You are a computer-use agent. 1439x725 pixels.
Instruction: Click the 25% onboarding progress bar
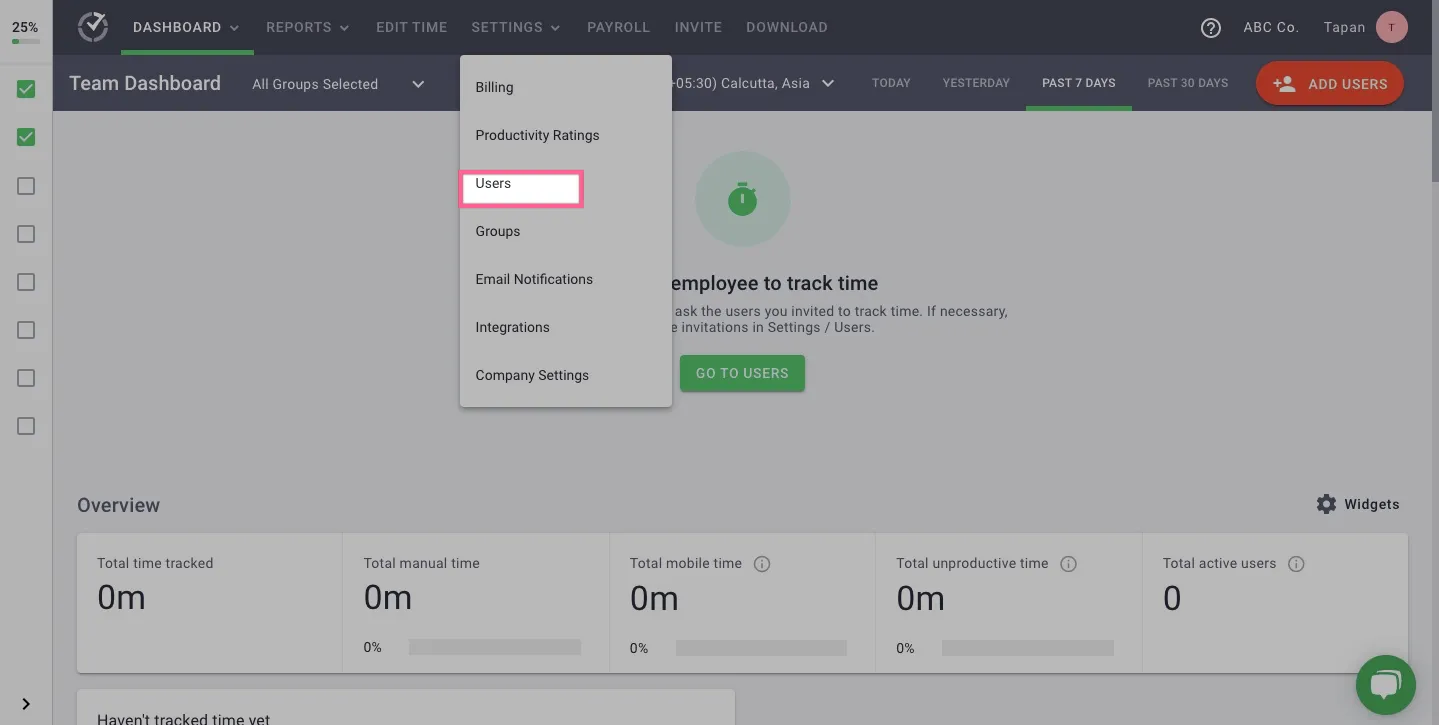(x=26, y=41)
